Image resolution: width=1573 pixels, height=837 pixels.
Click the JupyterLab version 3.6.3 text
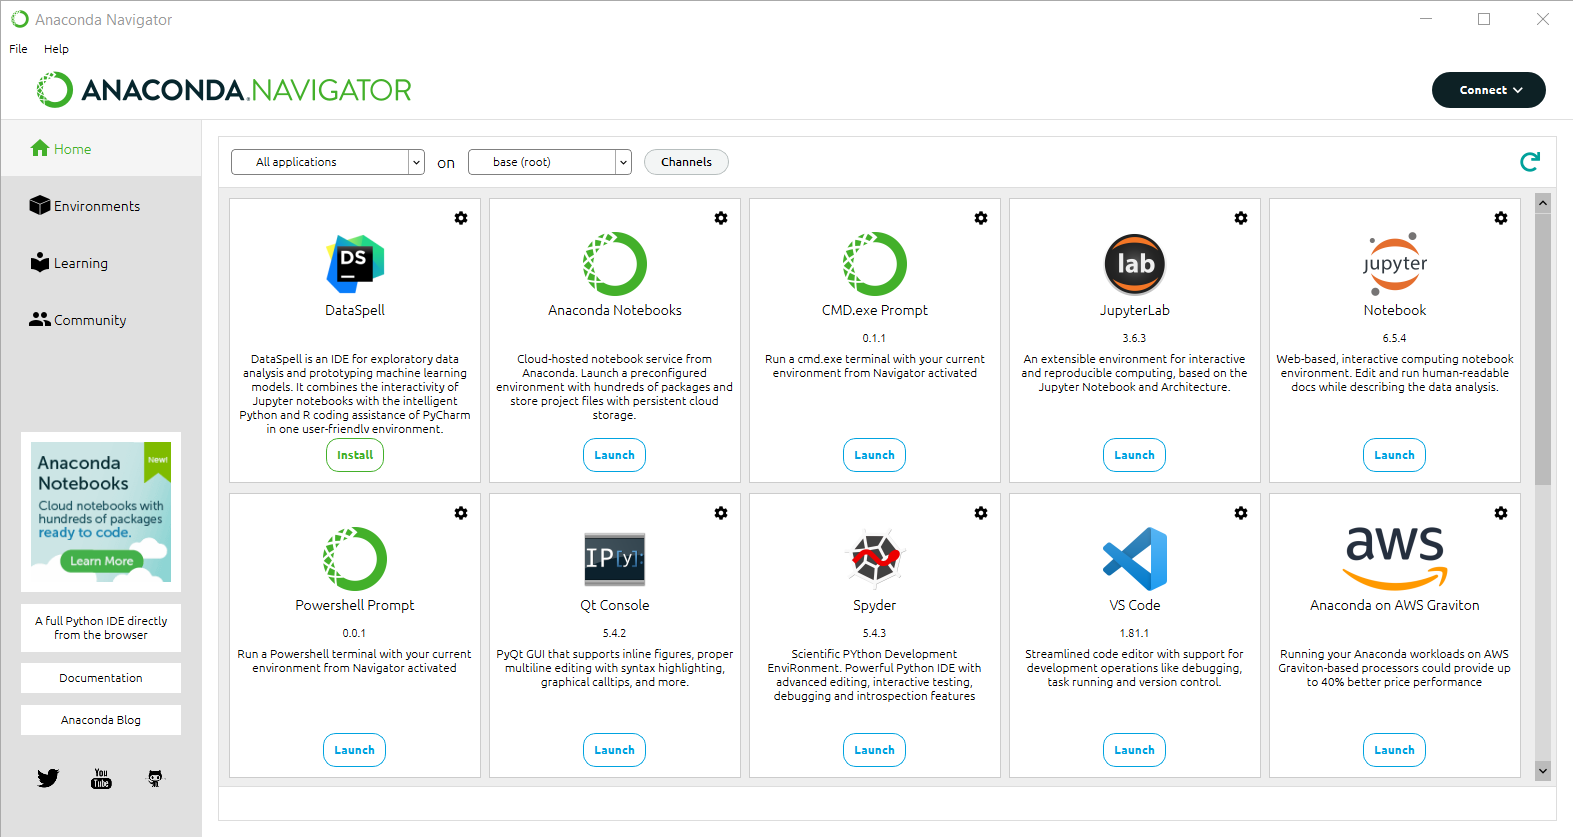1135,338
